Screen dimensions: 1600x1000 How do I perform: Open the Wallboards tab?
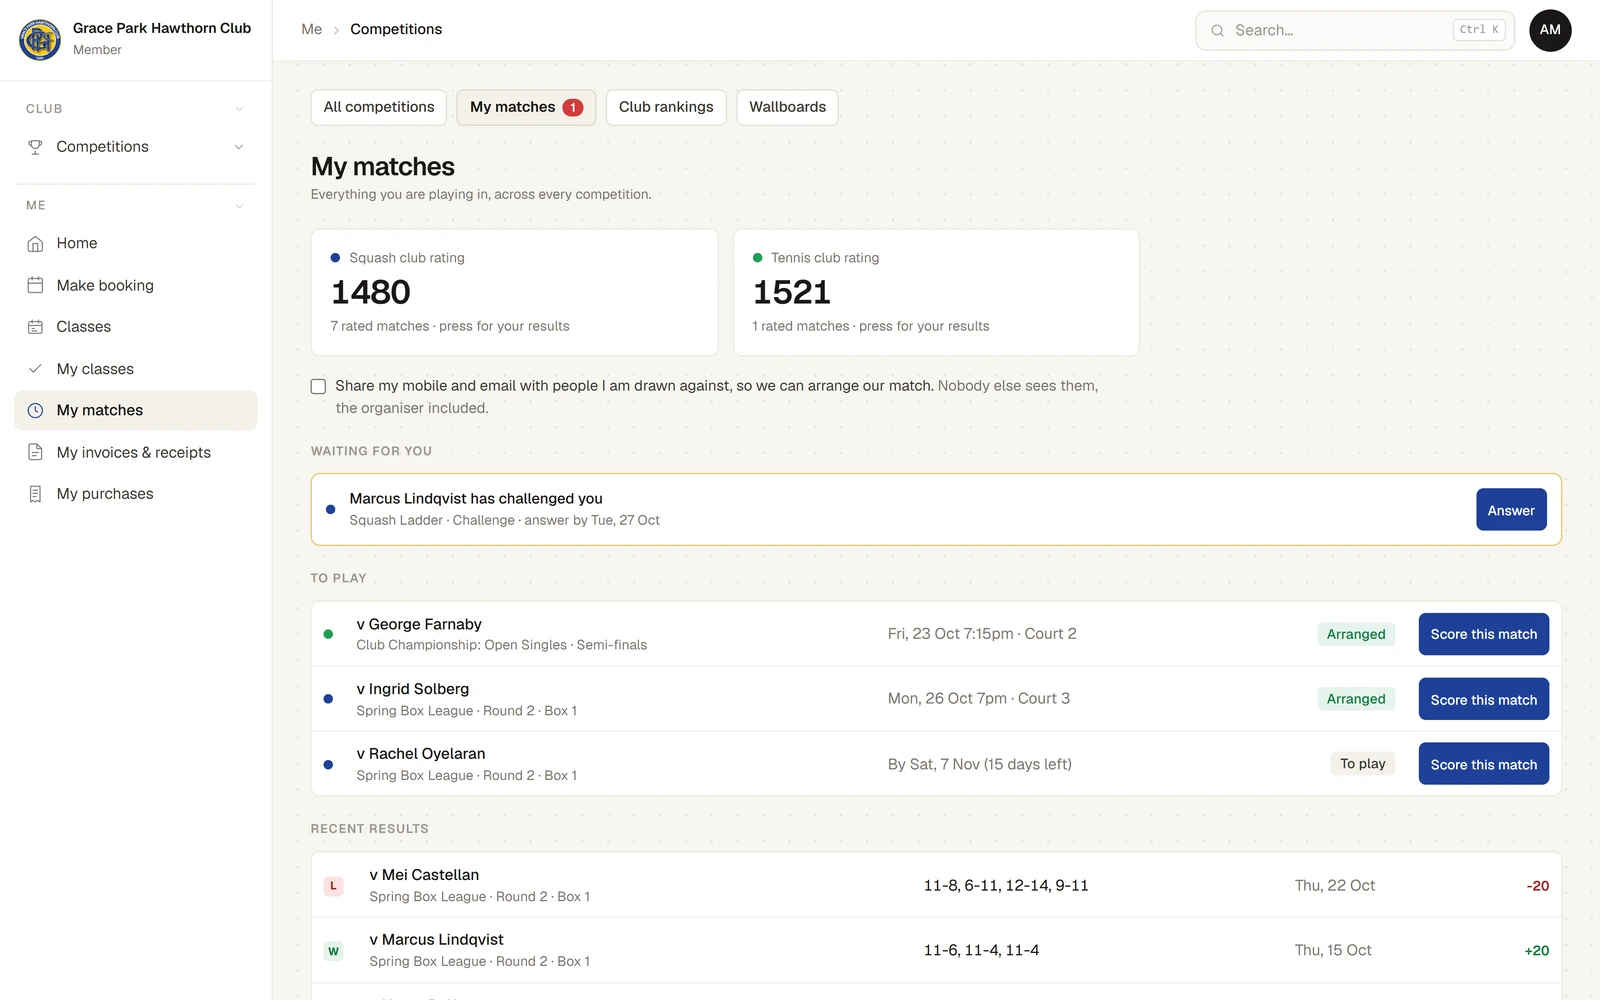pyautogui.click(x=787, y=107)
